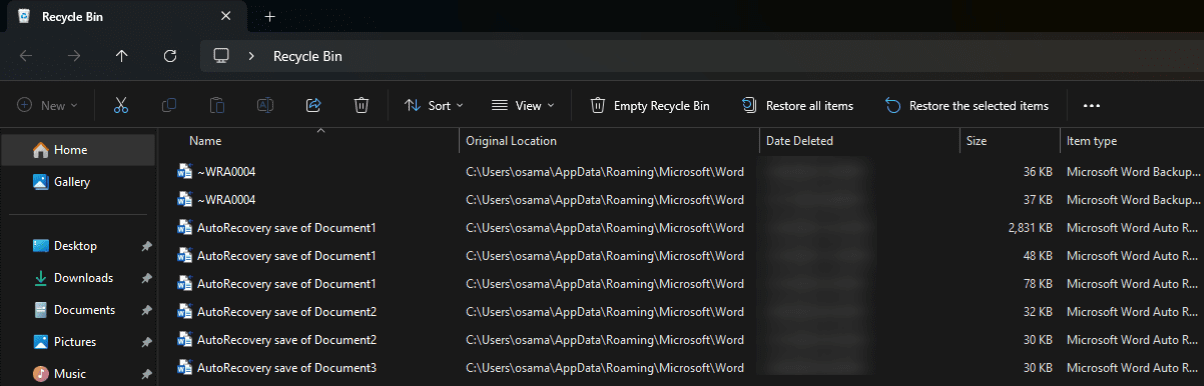
Task: Click the pin icon next to Pictures
Action: coord(147,342)
